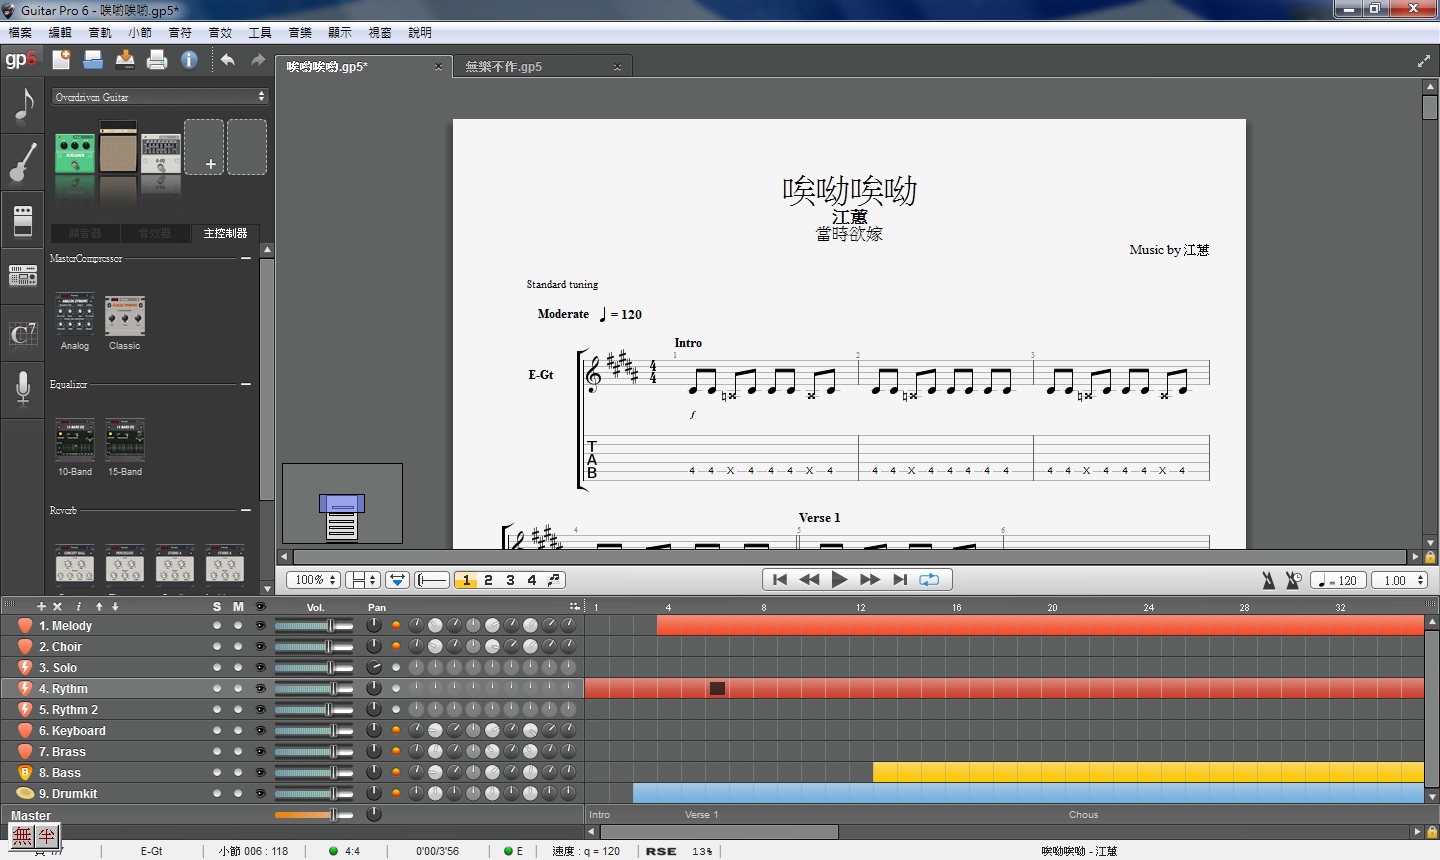Image resolution: width=1440 pixels, height=860 pixels.
Task: Save the file using the download-arrow icon
Action: coord(125,60)
